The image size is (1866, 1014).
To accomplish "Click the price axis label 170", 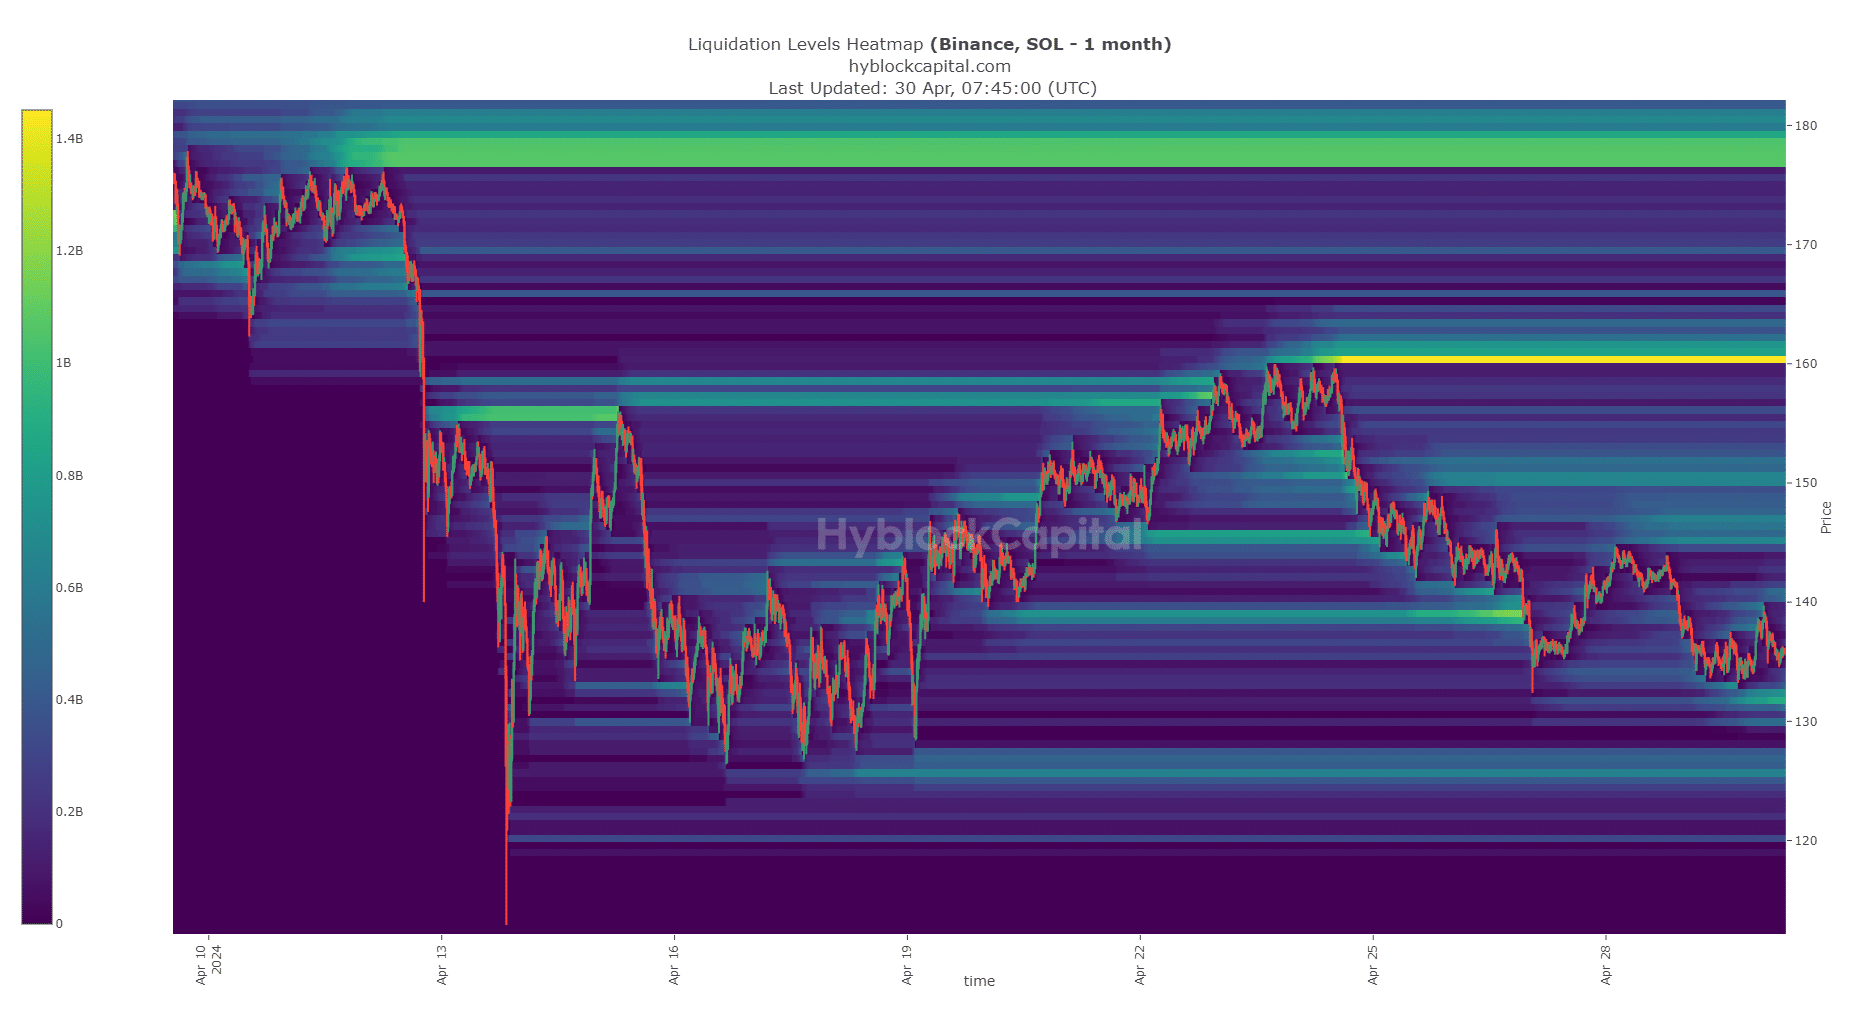I will 1805,244.
